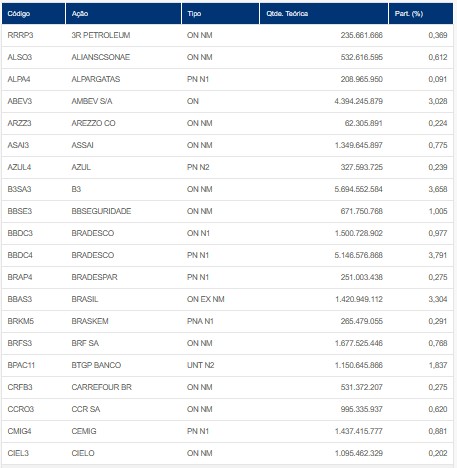Select the ARZZ3 code cell
Viewport: 457px width, 468px height.
click(19, 123)
